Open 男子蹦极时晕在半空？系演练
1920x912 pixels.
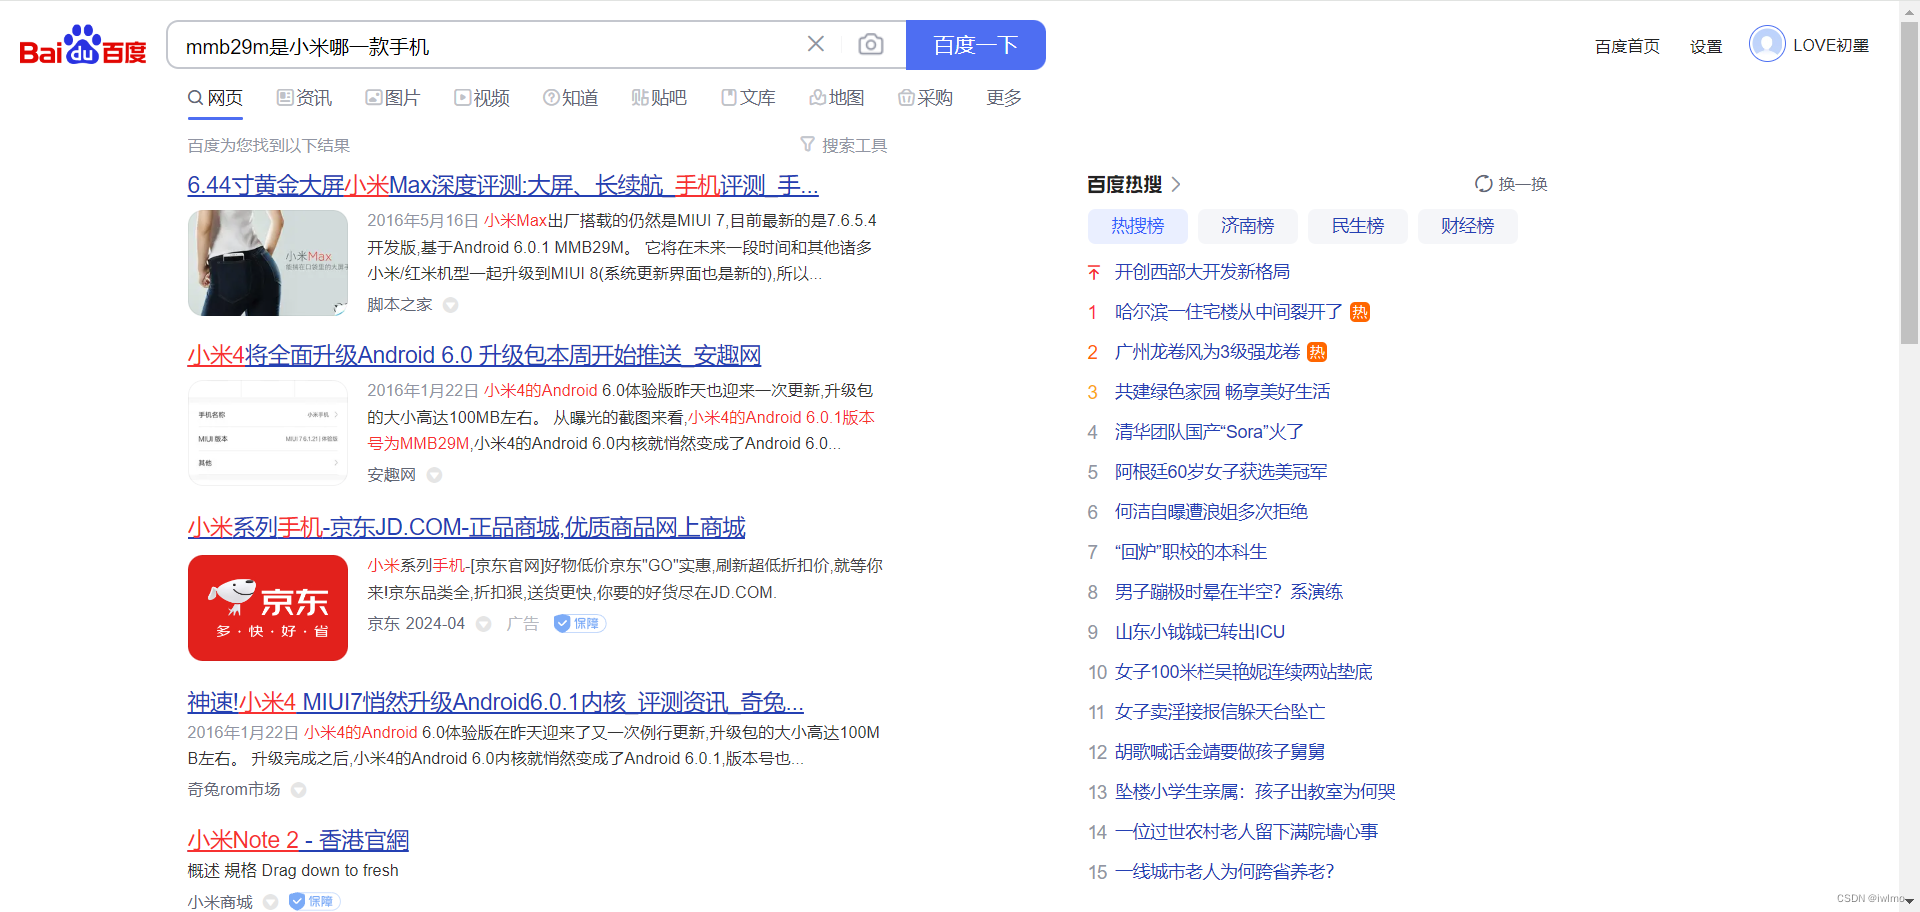coord(1229,592)
